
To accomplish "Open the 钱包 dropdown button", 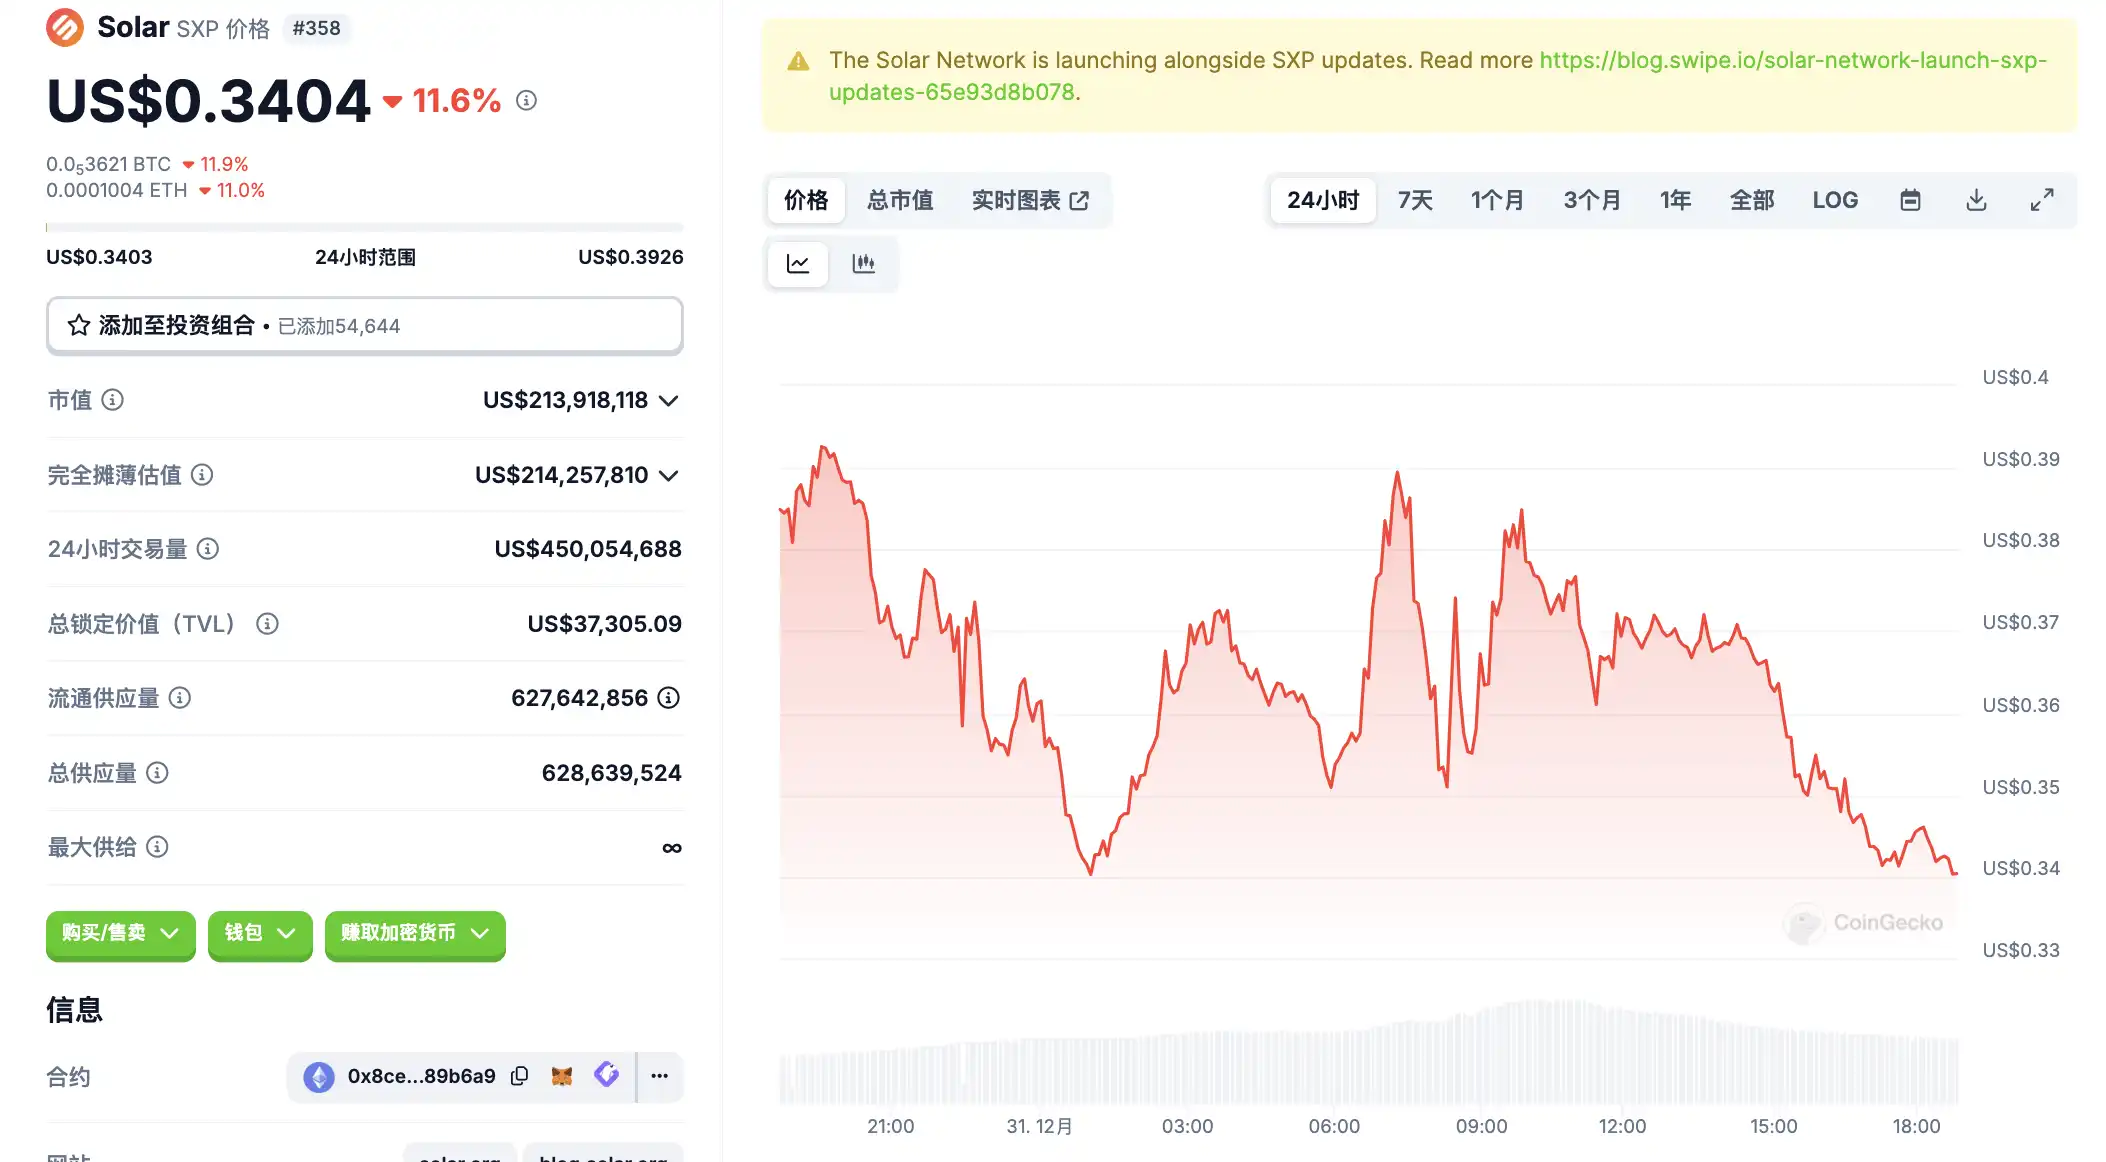I will pos(260,933).
